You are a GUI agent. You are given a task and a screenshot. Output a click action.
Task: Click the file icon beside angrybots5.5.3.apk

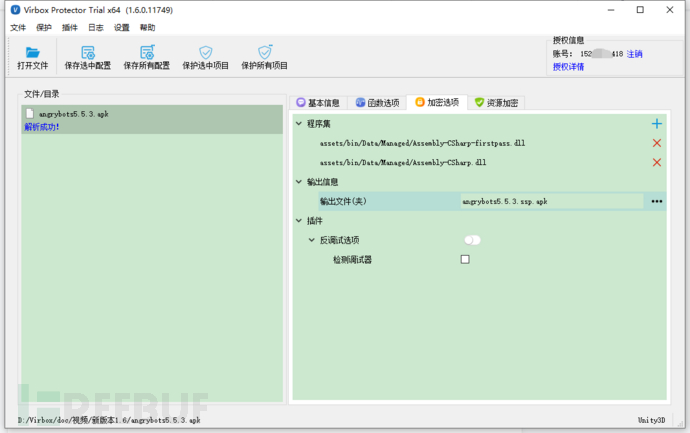click(30, 114)
